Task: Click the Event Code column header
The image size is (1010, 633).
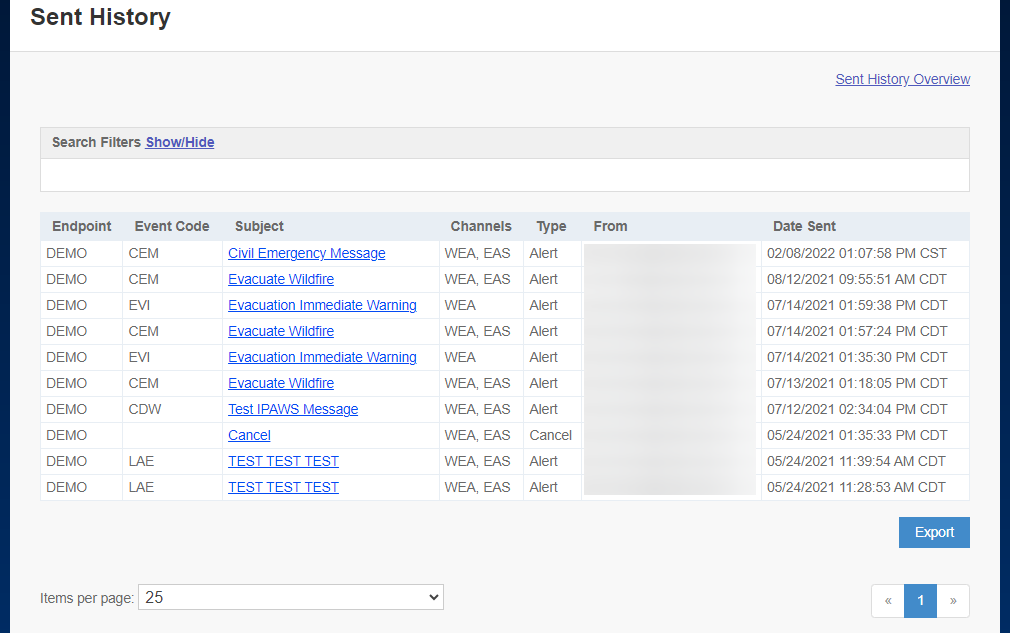Action: tap(172, 226)
